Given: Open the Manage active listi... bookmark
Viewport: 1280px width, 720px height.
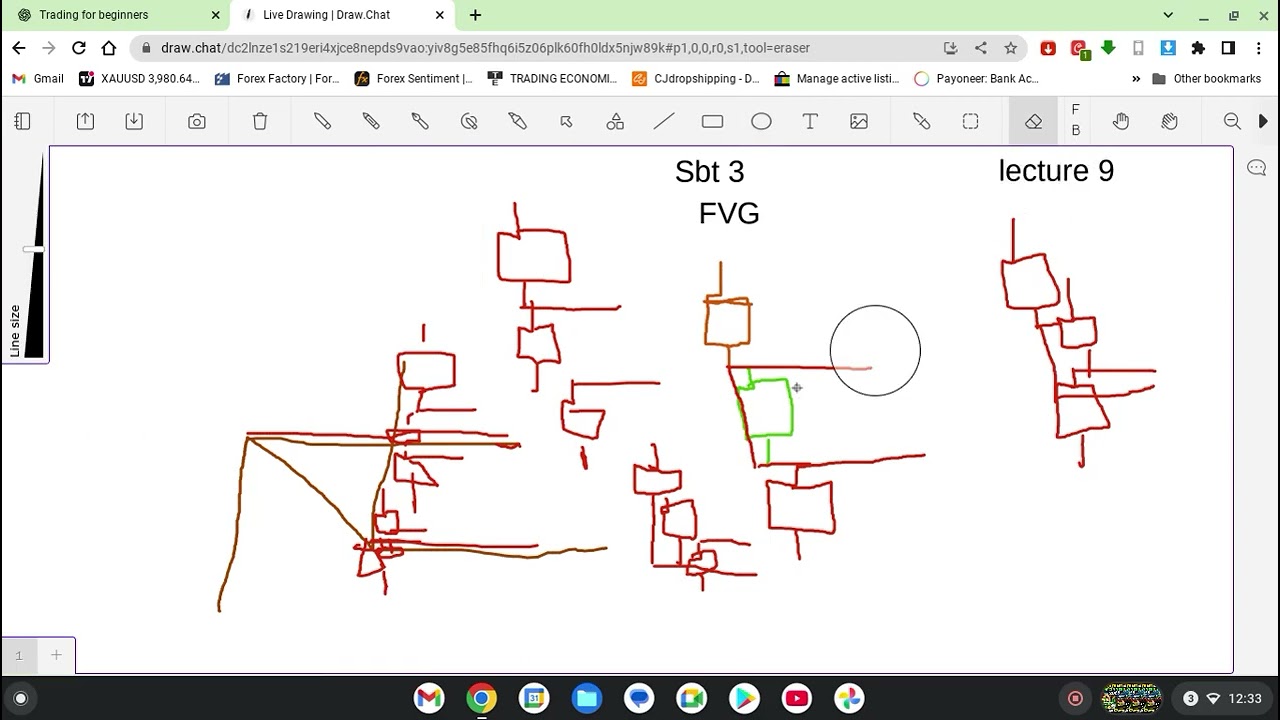Looking at the screenshot, I should pos(837,78).
